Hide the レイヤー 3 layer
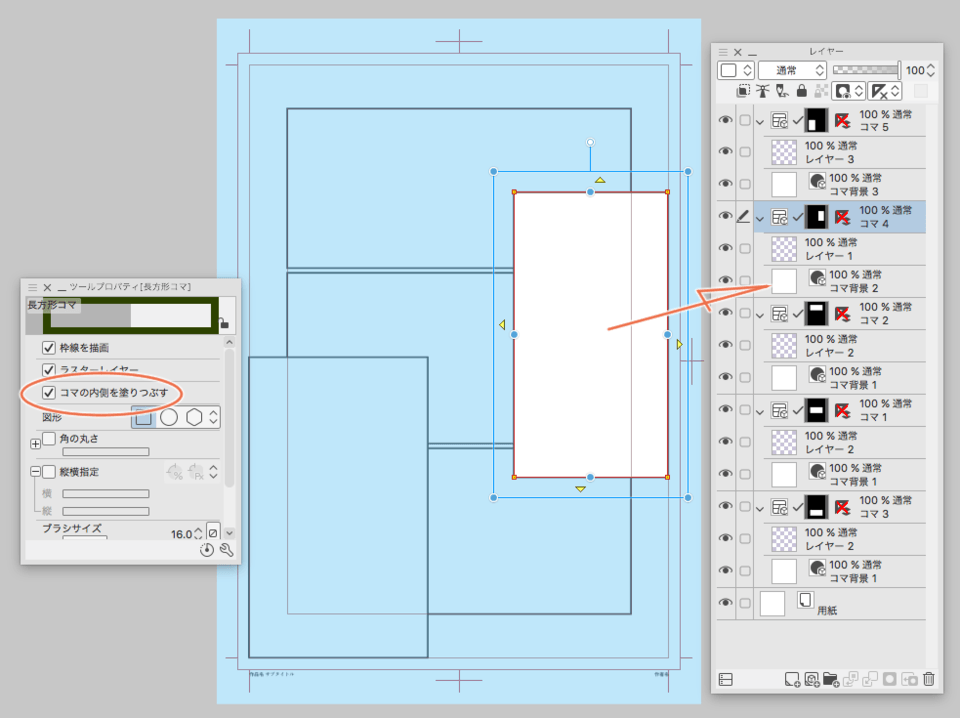This screenshot has height=718, width=960. 726,152
